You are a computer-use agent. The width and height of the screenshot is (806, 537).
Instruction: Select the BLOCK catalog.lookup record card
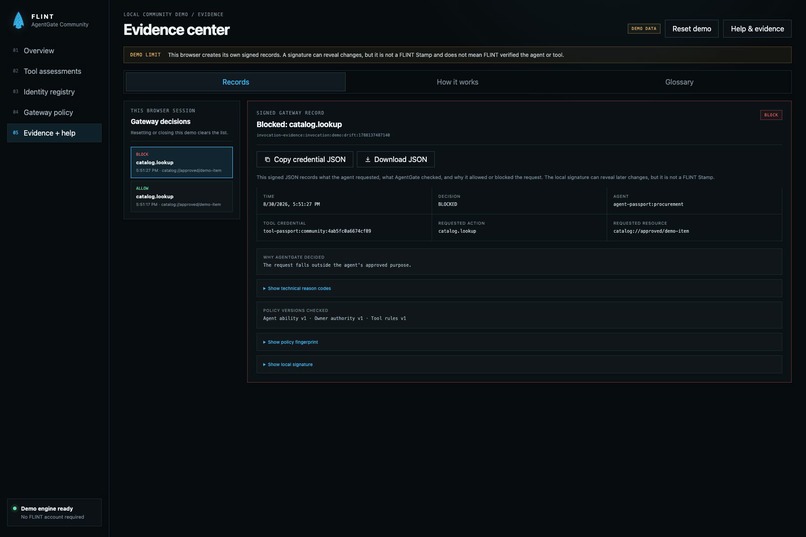pyautogui.click(x=181, y=162)
